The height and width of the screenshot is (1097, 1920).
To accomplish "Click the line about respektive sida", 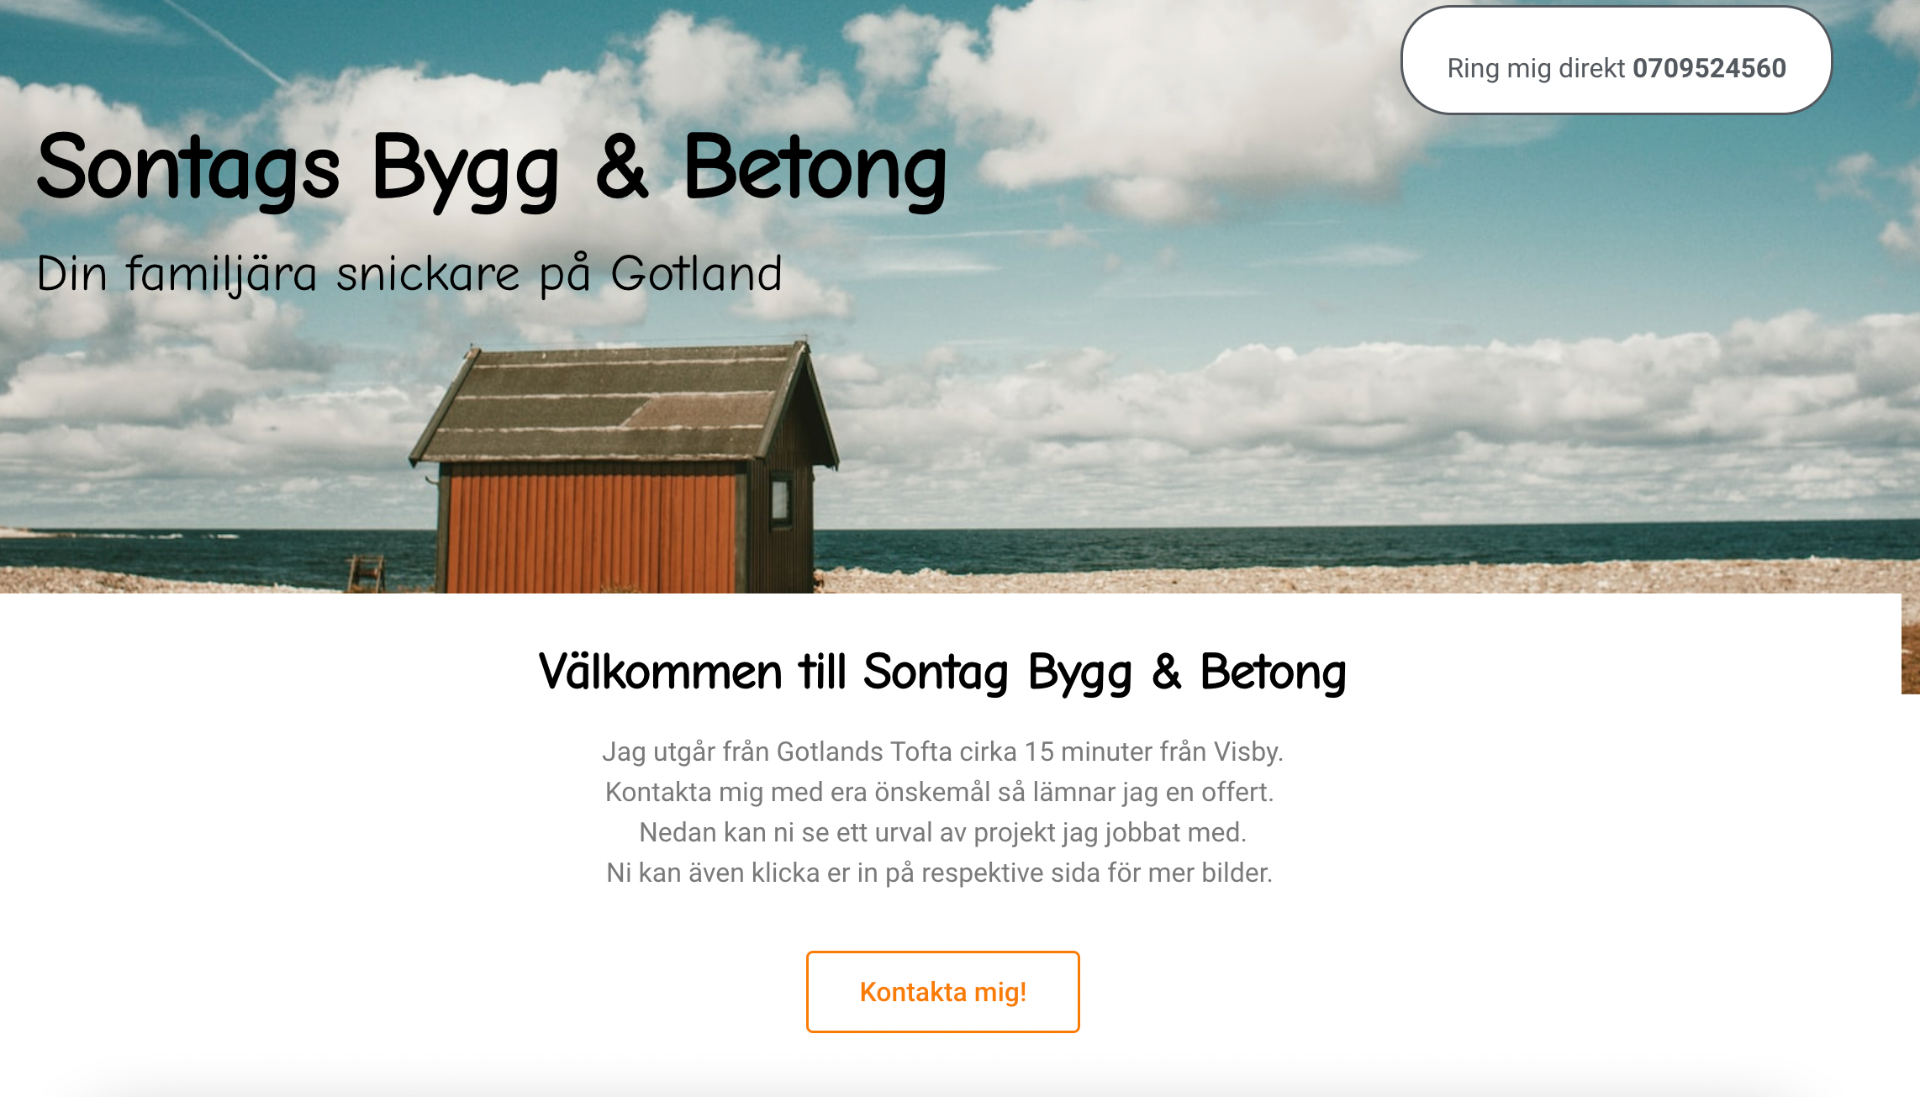I will point(940,872).
